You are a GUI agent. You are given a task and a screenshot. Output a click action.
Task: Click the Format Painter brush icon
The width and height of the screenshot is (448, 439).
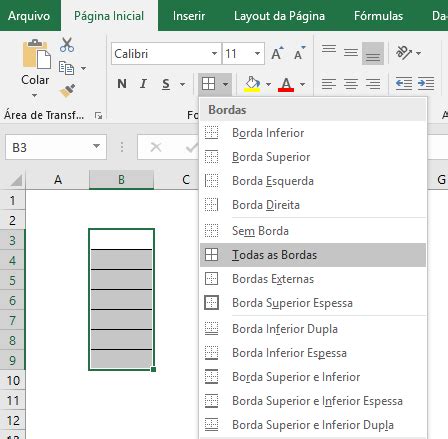pos(67,91)
